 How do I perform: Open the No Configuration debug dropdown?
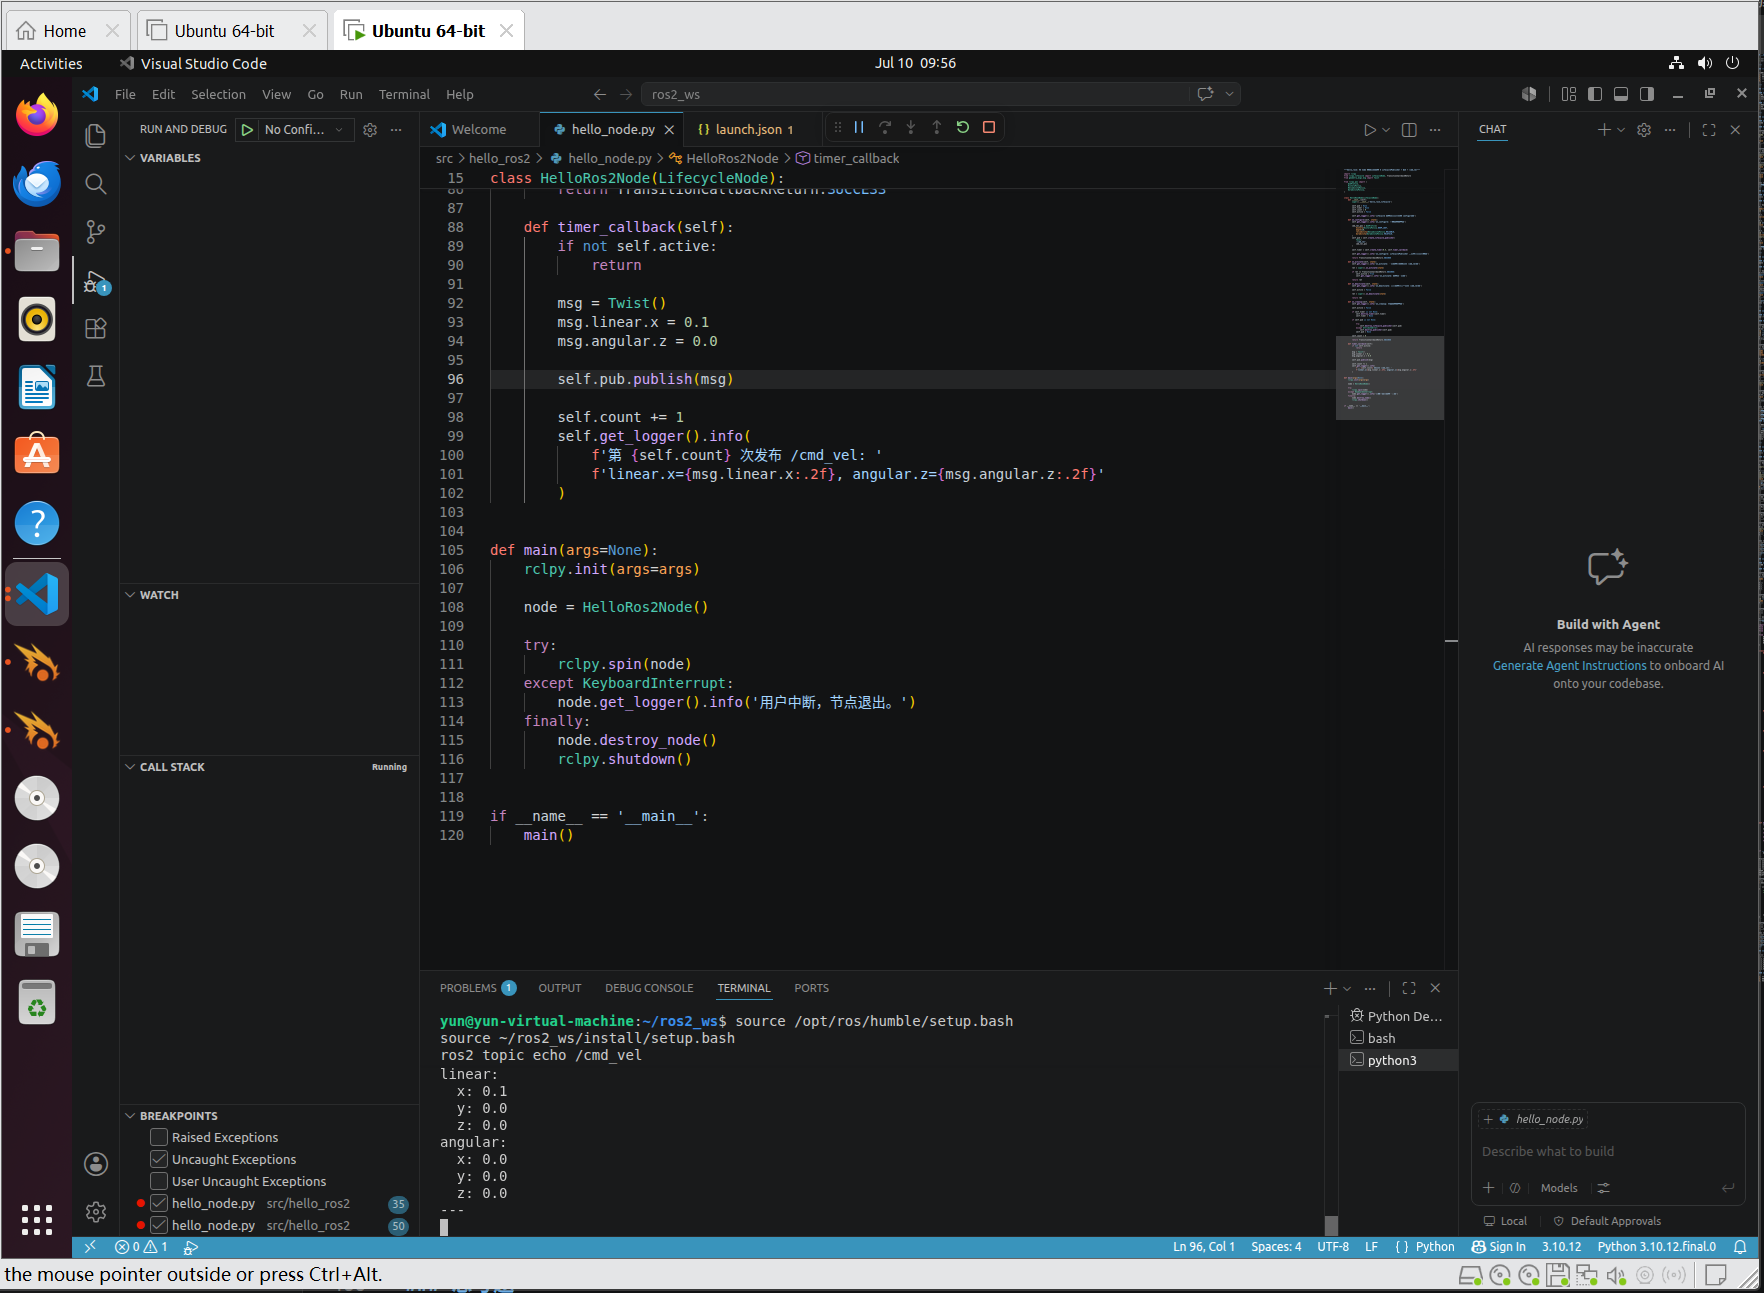tap(305, 130)
